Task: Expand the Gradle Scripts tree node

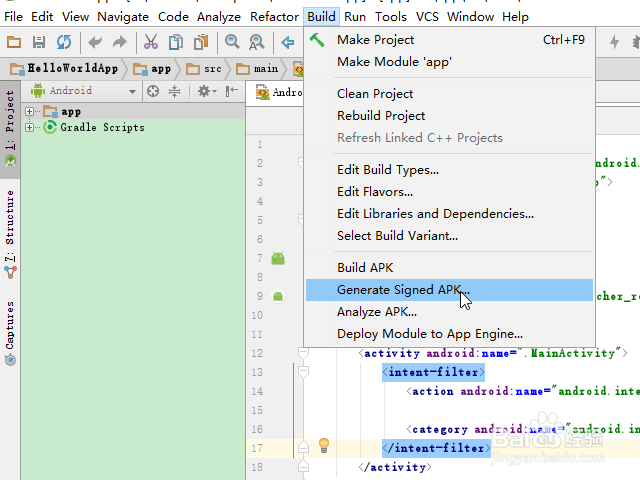Action: click(x=29, y=127)
